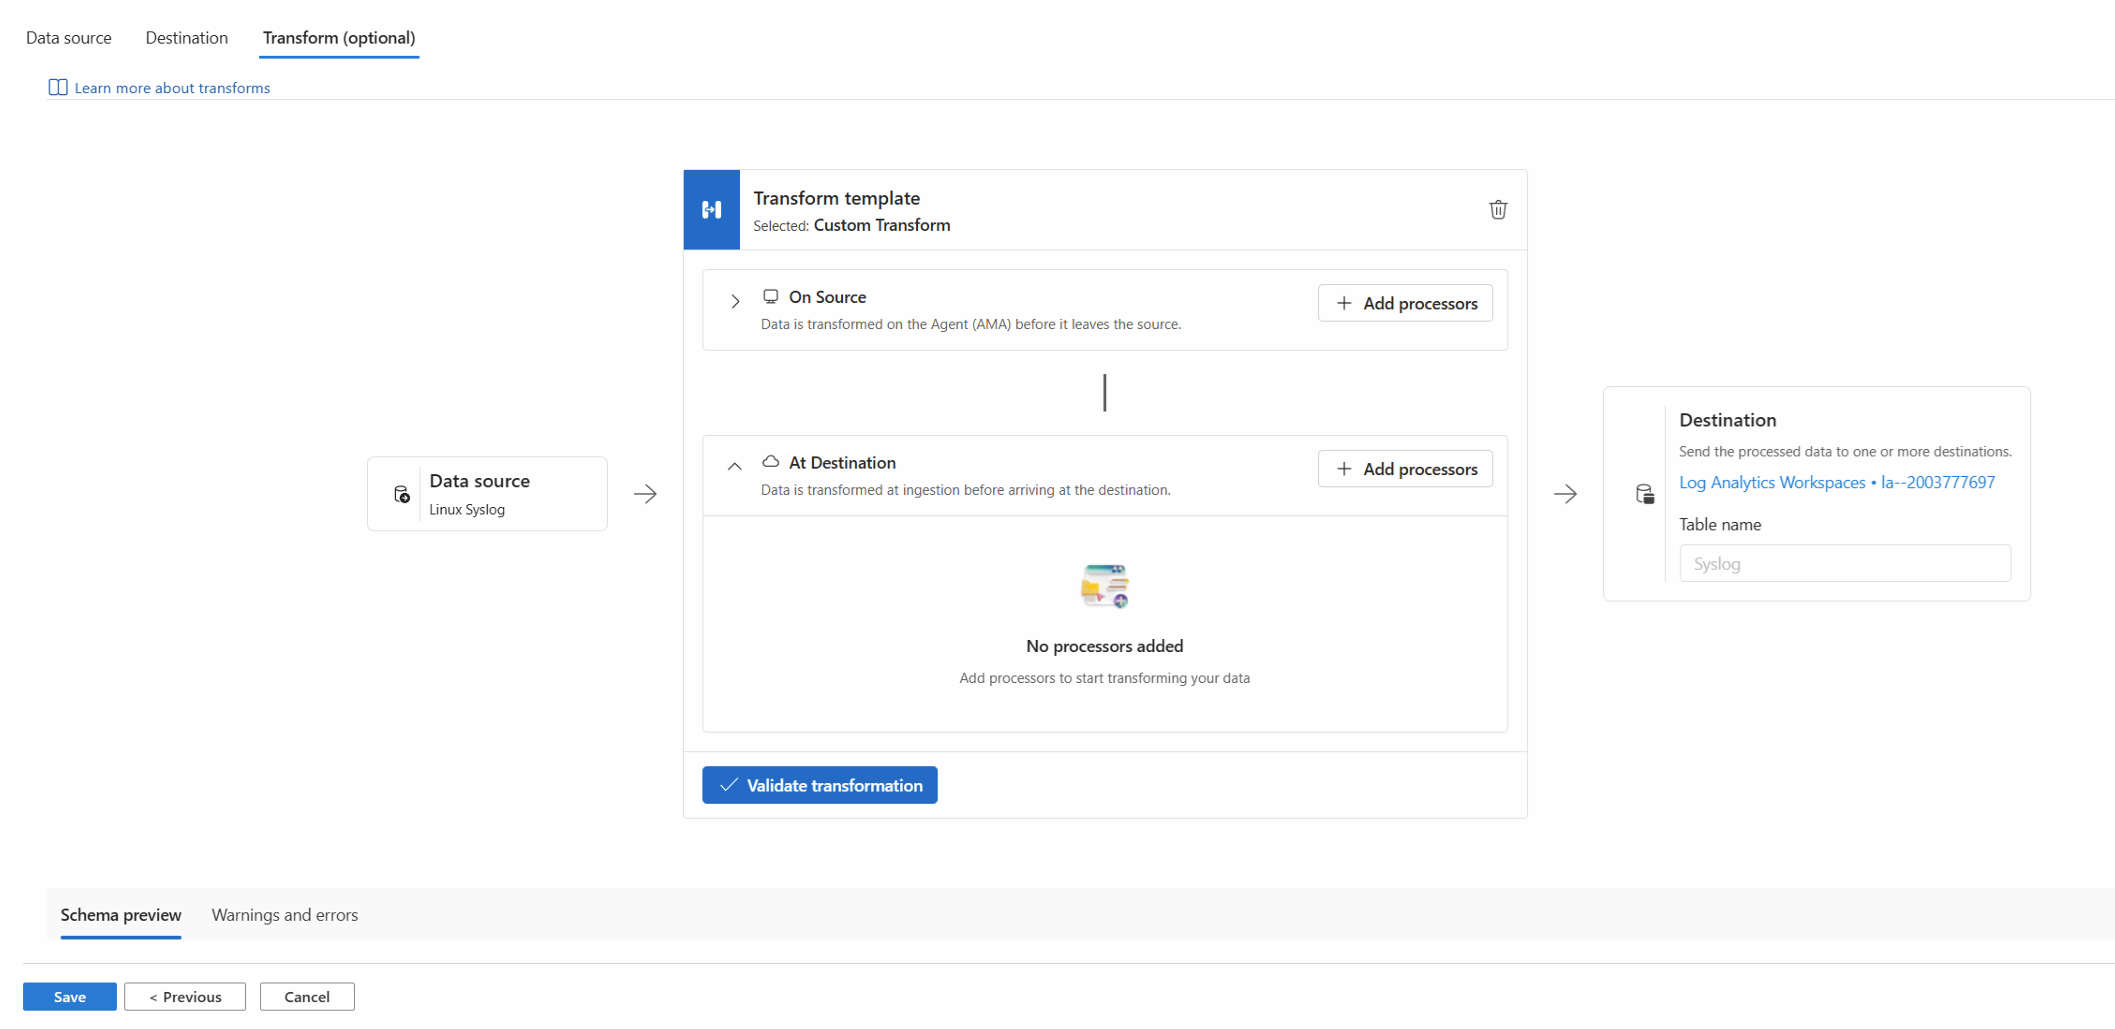Click the On Source AMA agent description
This screenshot has height=1029, width=2115.
pyautogui.click(x=970, y=324)
